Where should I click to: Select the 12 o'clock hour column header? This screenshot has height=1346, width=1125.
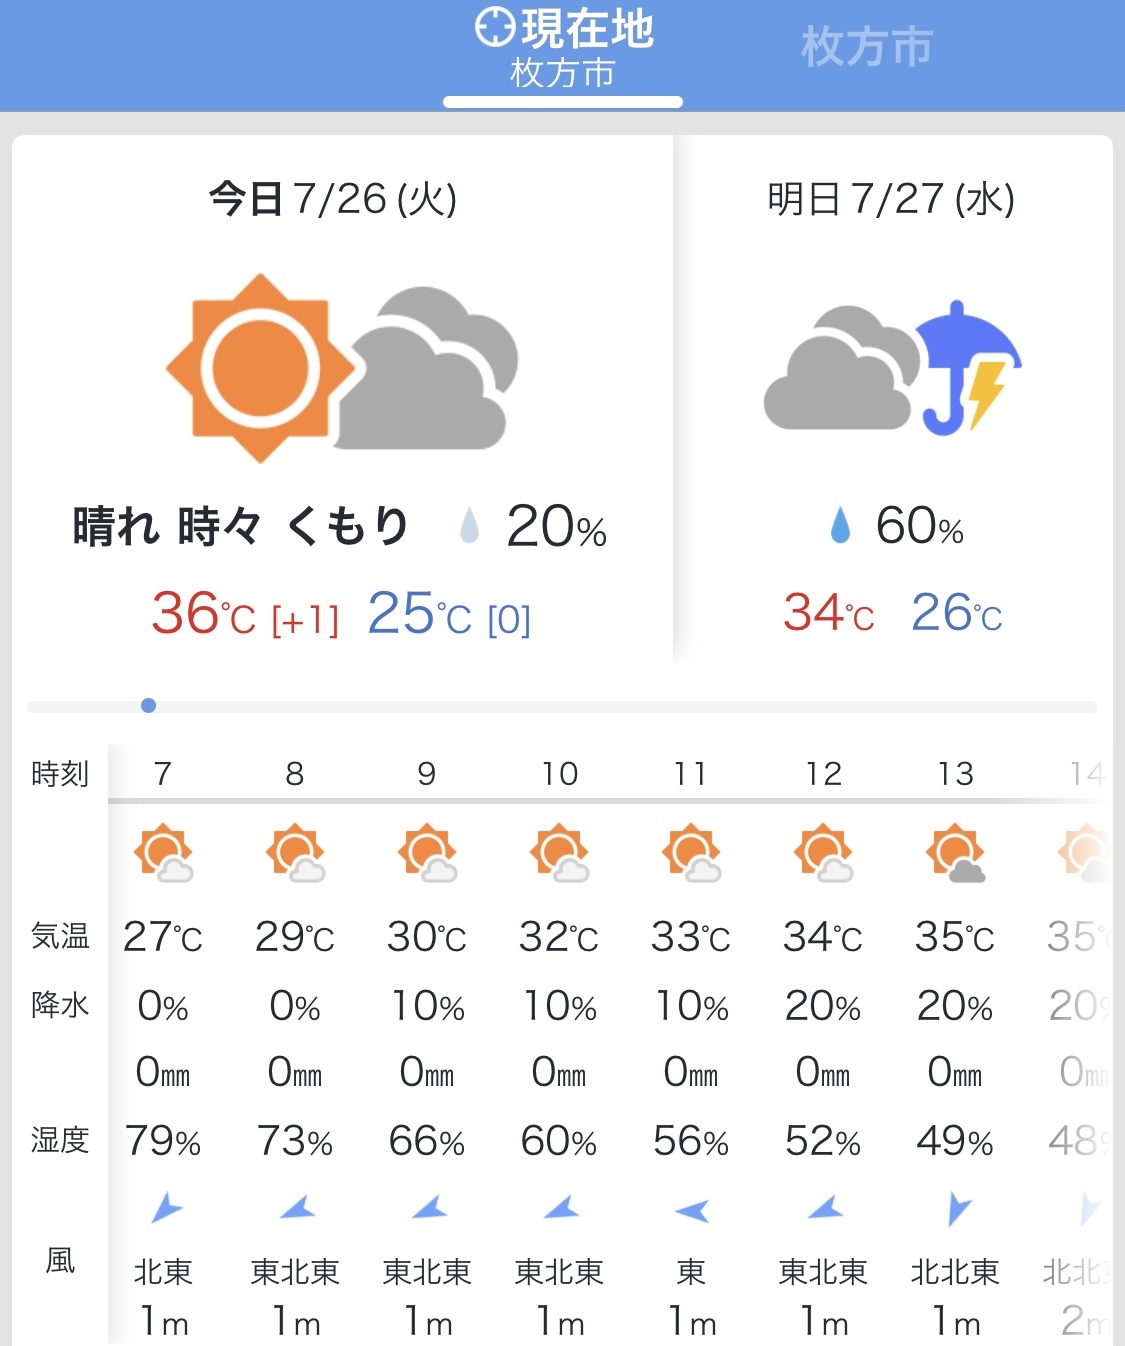coord(823,773)
